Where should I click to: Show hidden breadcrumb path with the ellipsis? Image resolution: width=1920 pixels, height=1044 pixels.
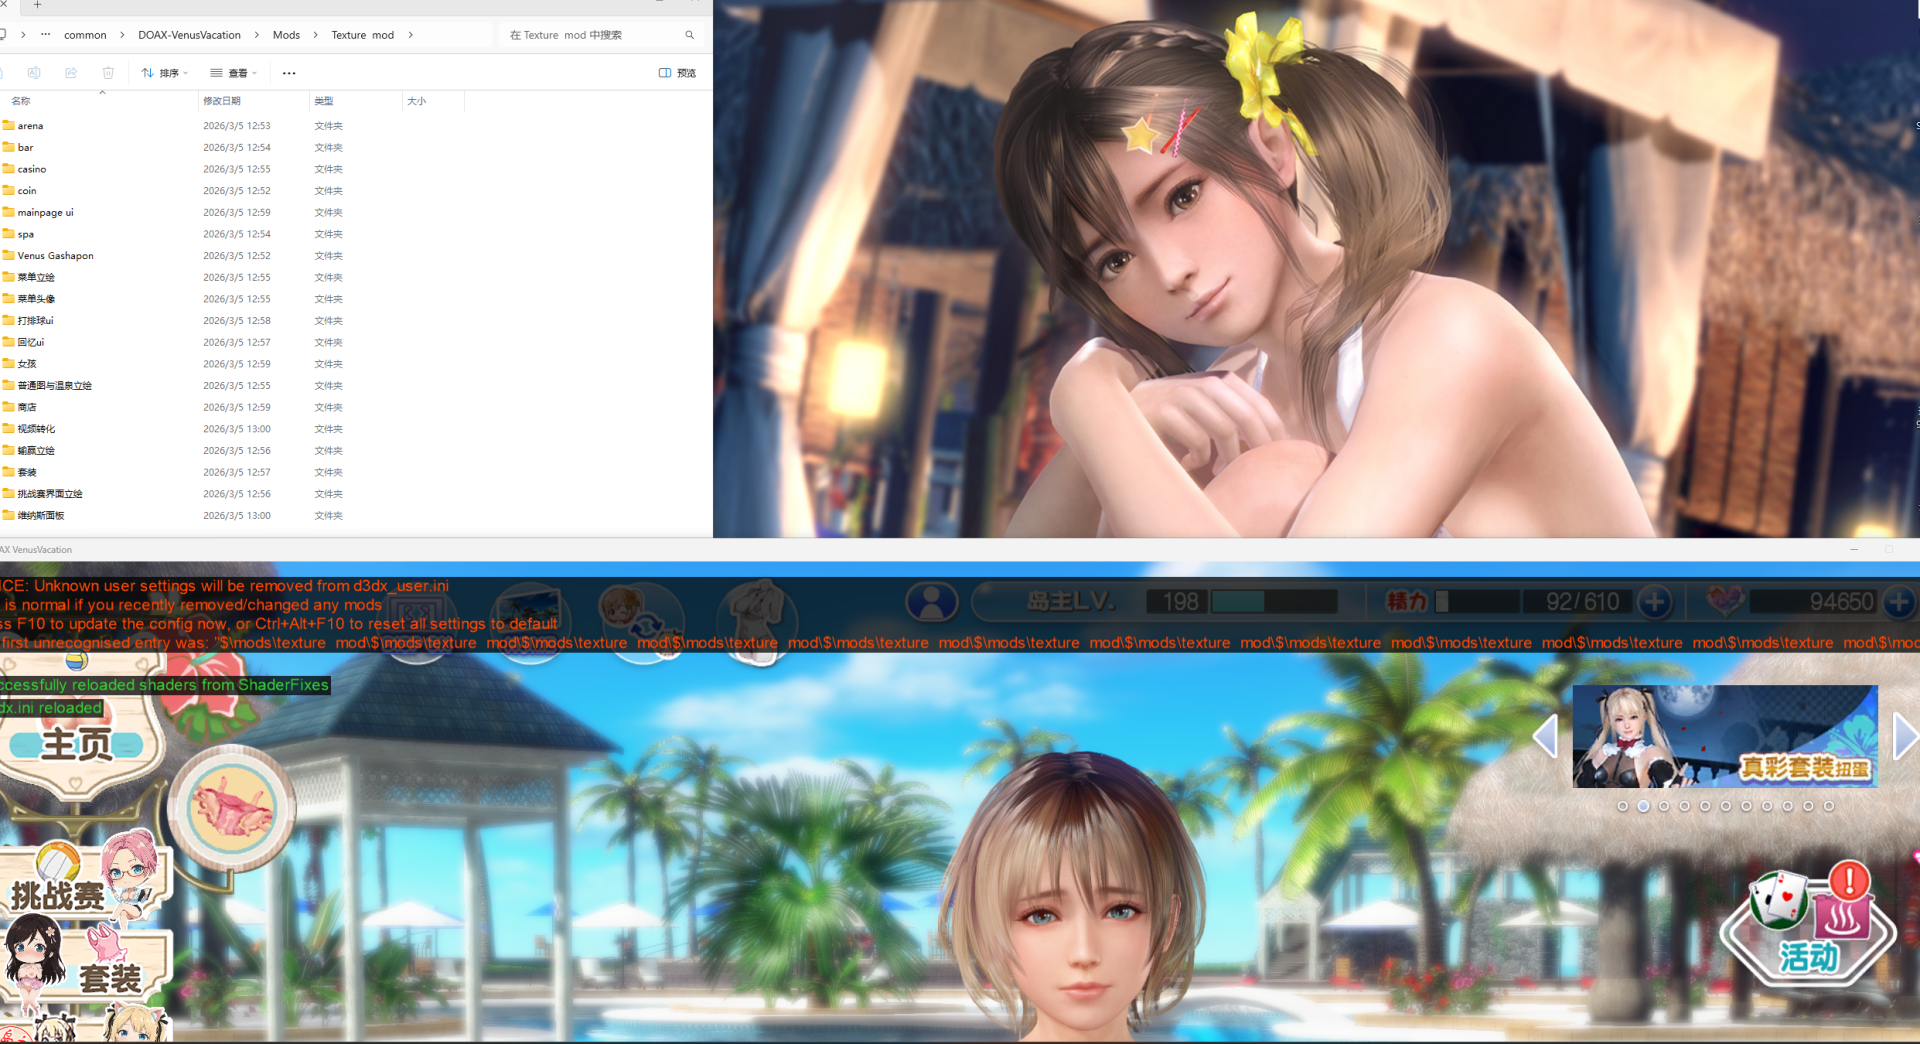[x=46, y=35]
